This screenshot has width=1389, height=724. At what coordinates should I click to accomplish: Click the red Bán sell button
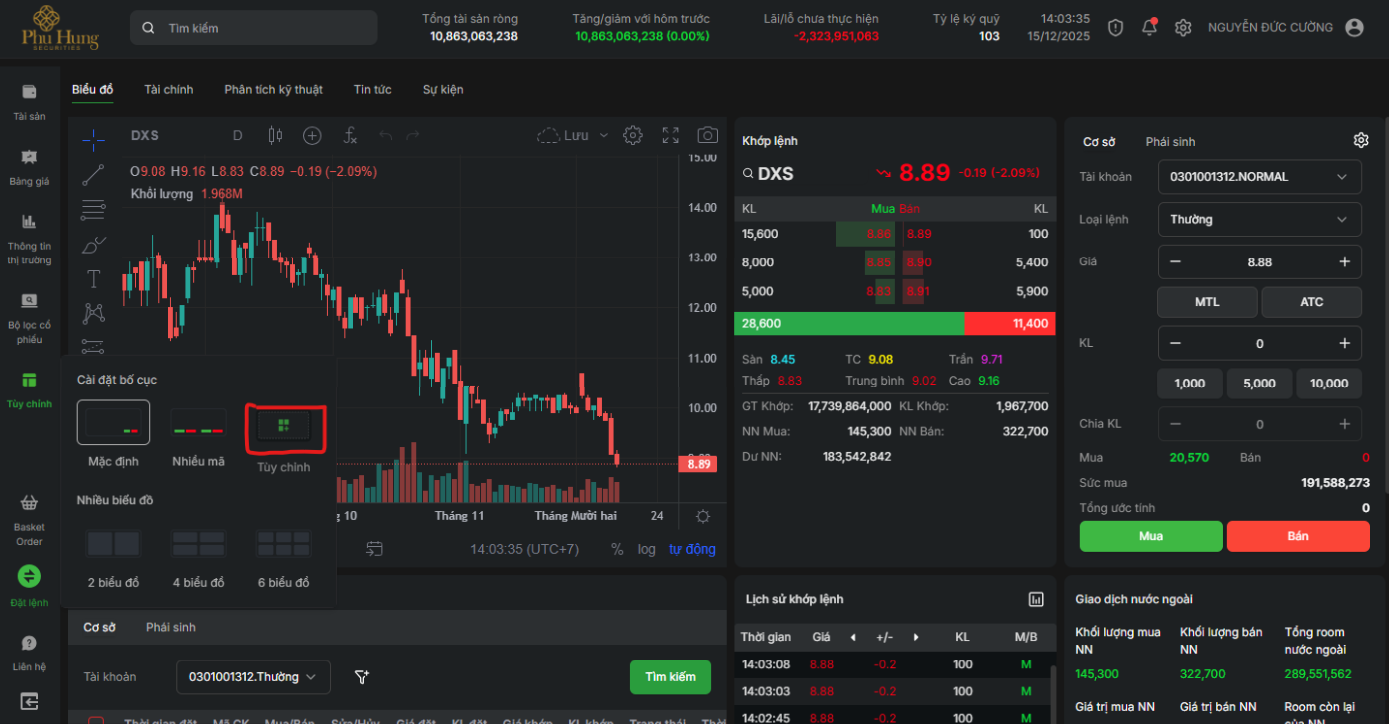(x=1297, y=536)
